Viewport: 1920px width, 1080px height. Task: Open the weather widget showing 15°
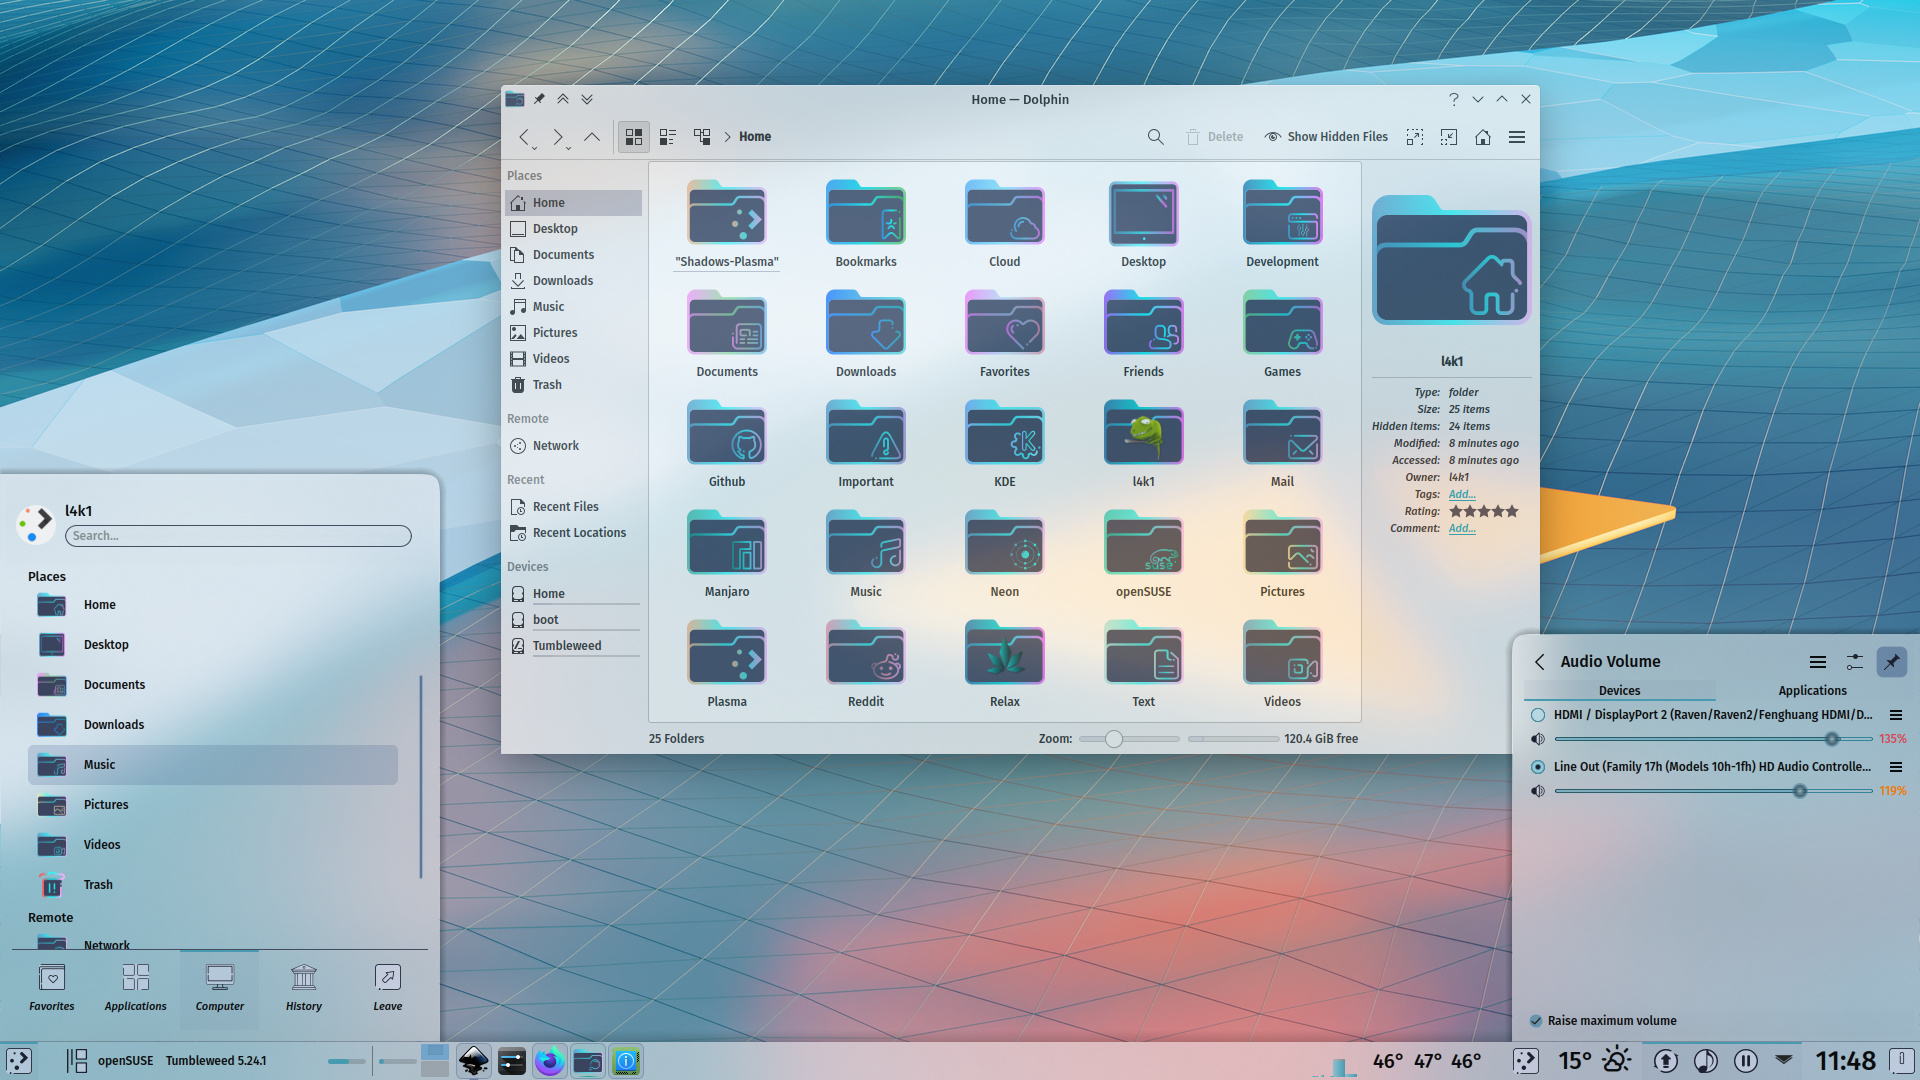coord(1595,1061)
